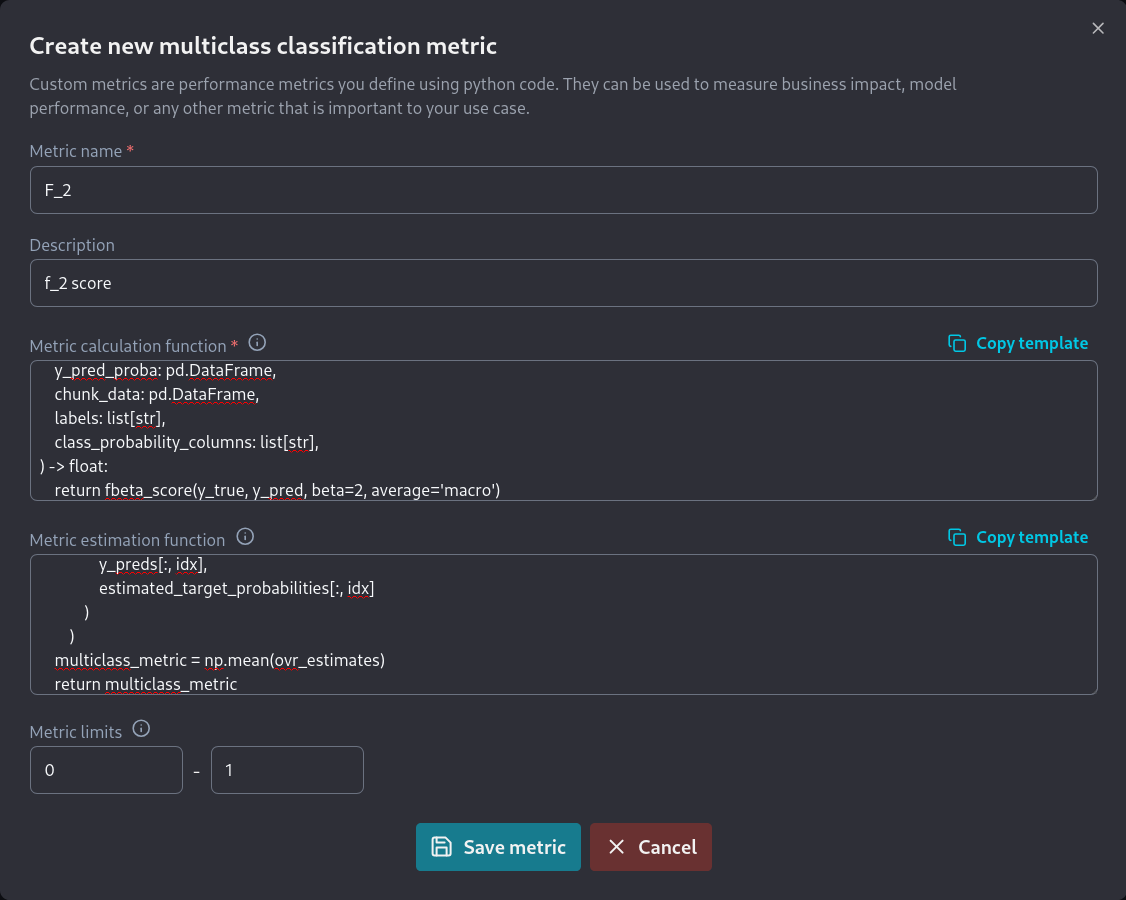Image resolution: width=1126 pixels, height=900 pixels.
Task: Click the lower metric limit field
Action: 106,770
